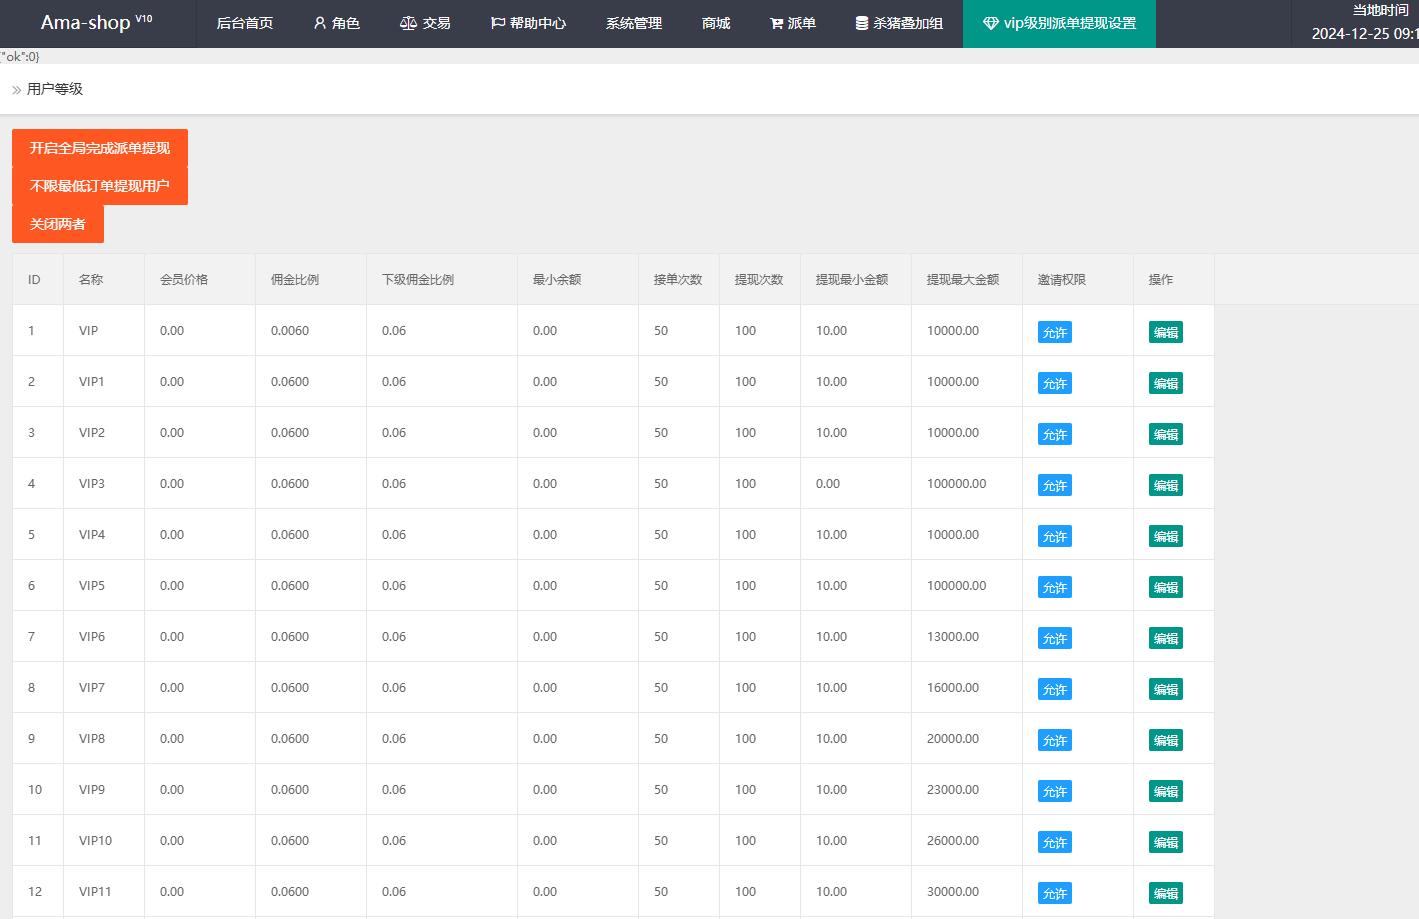
Task: Edit the VIP8 level row
Action: [x=1166, y=740]
